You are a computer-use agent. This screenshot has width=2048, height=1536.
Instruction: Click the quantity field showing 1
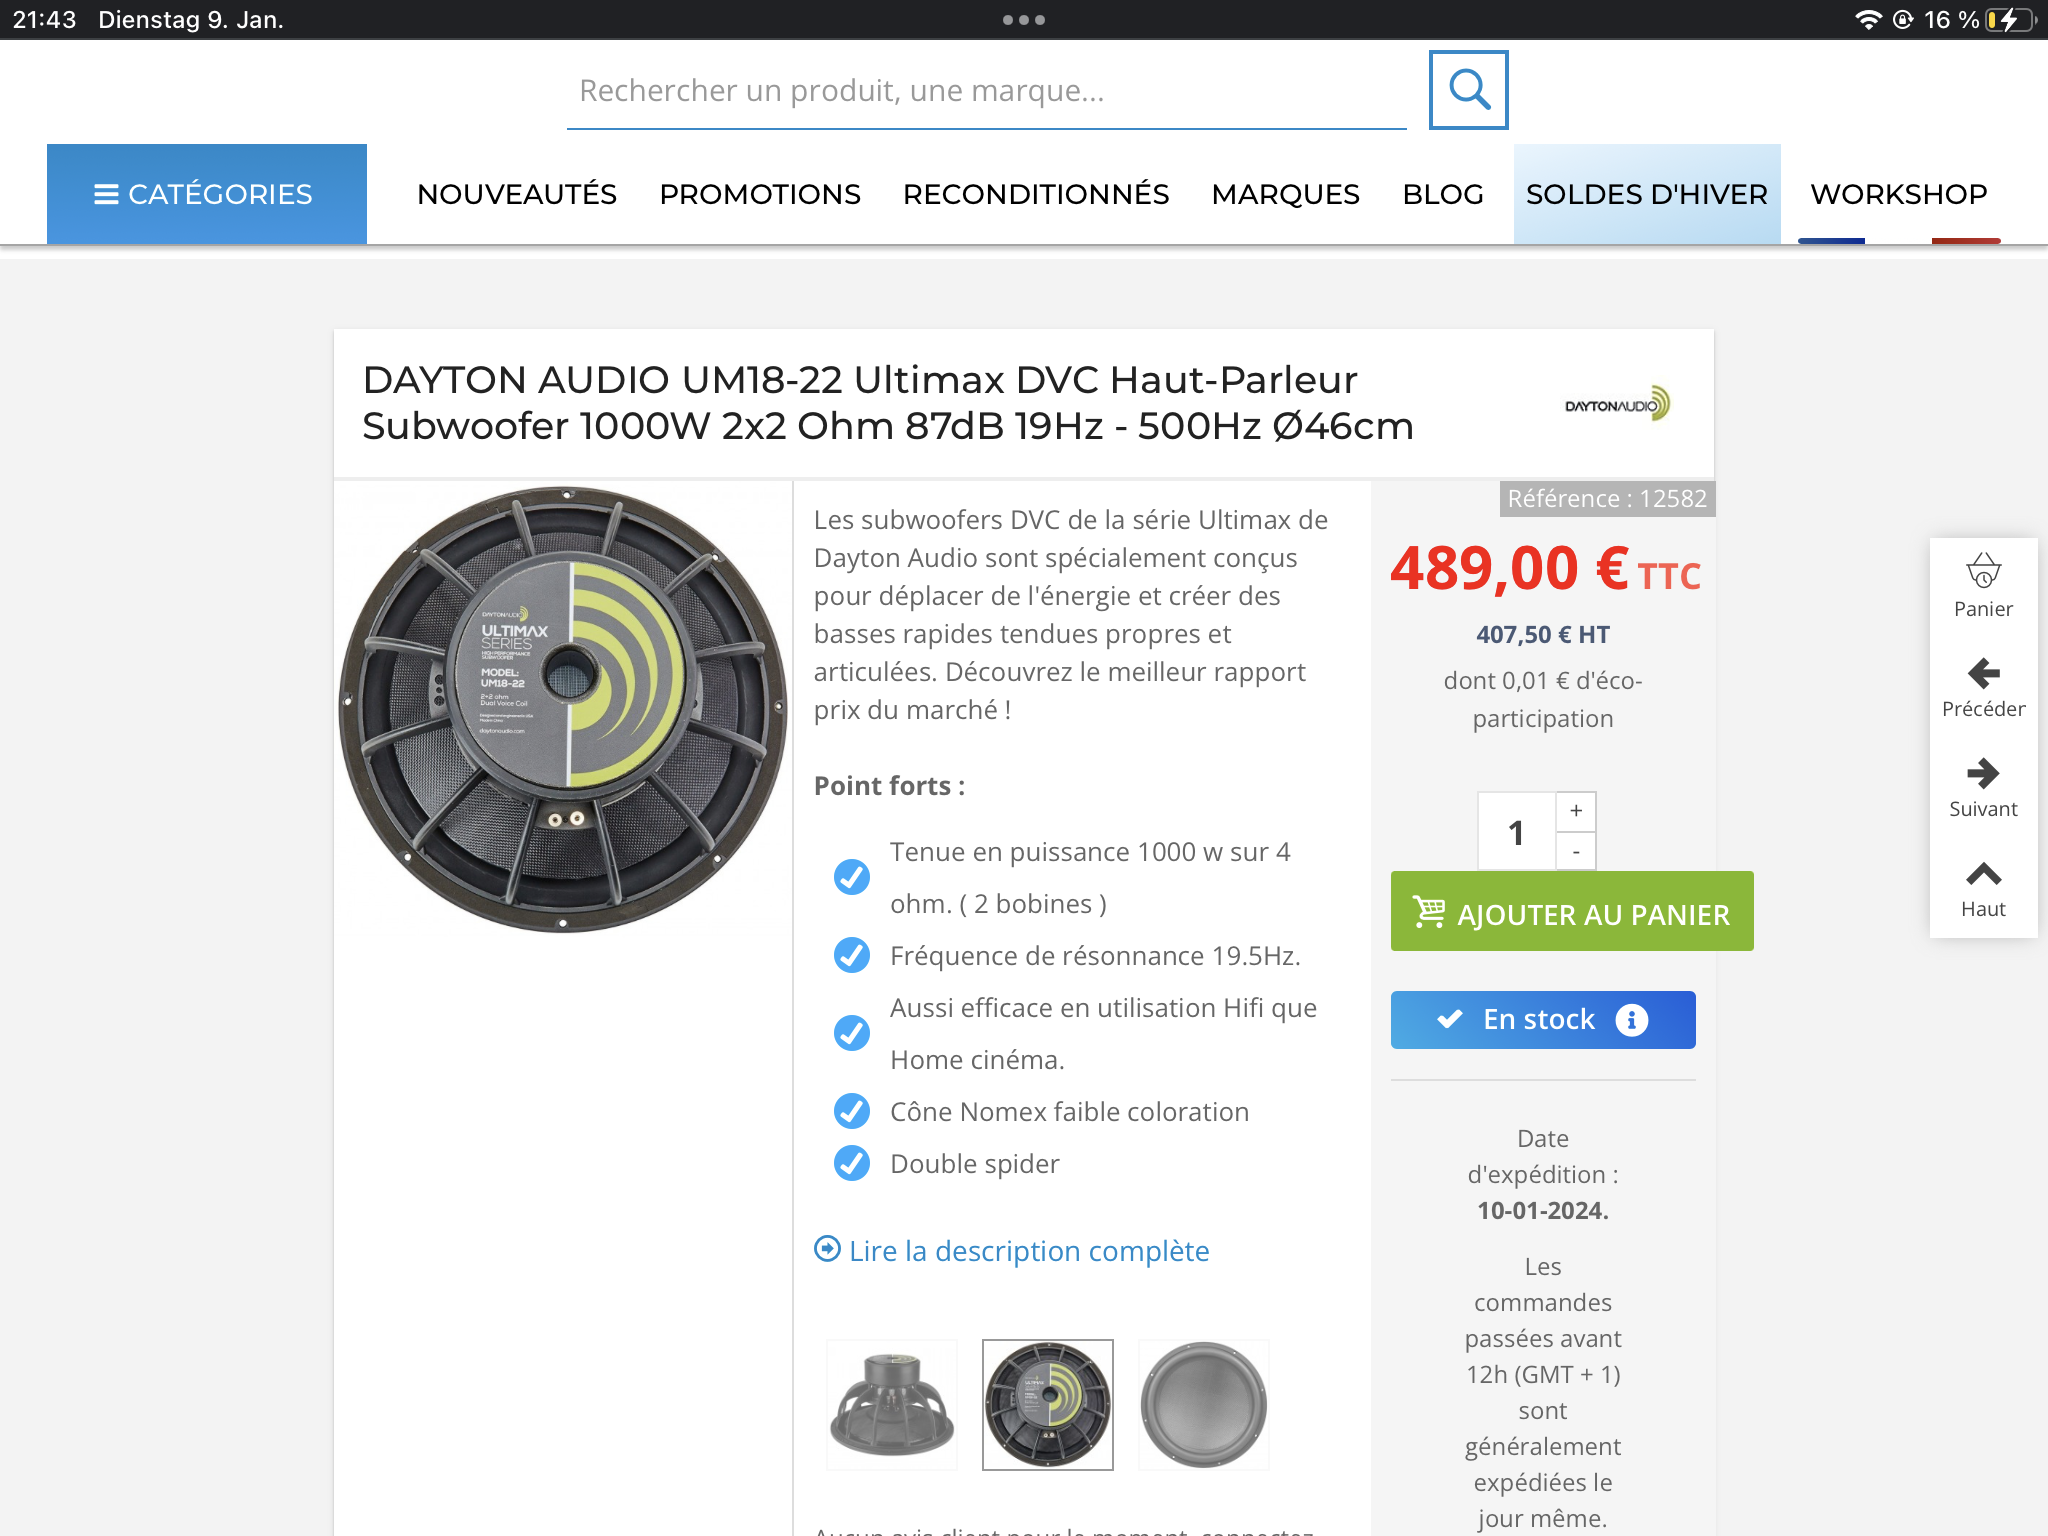[x=1517, y=832]
